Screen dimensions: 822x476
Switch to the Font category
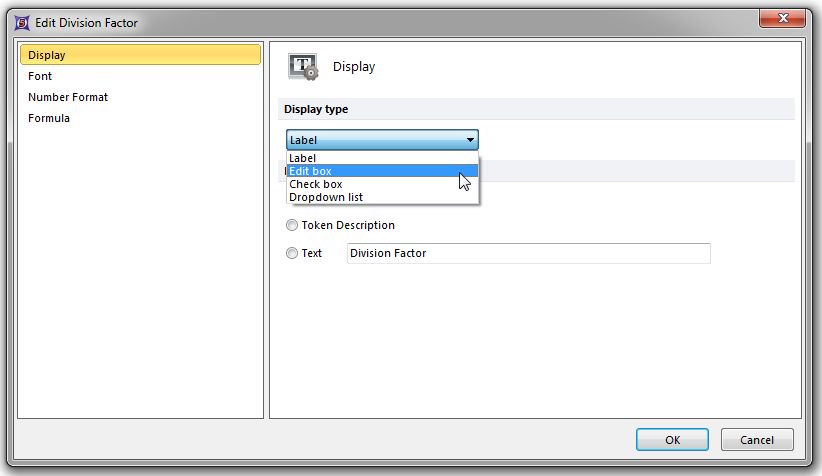coord(41,76)
